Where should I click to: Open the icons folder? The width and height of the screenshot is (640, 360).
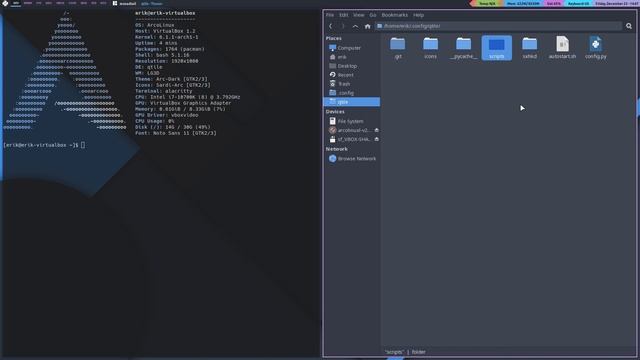430,48
